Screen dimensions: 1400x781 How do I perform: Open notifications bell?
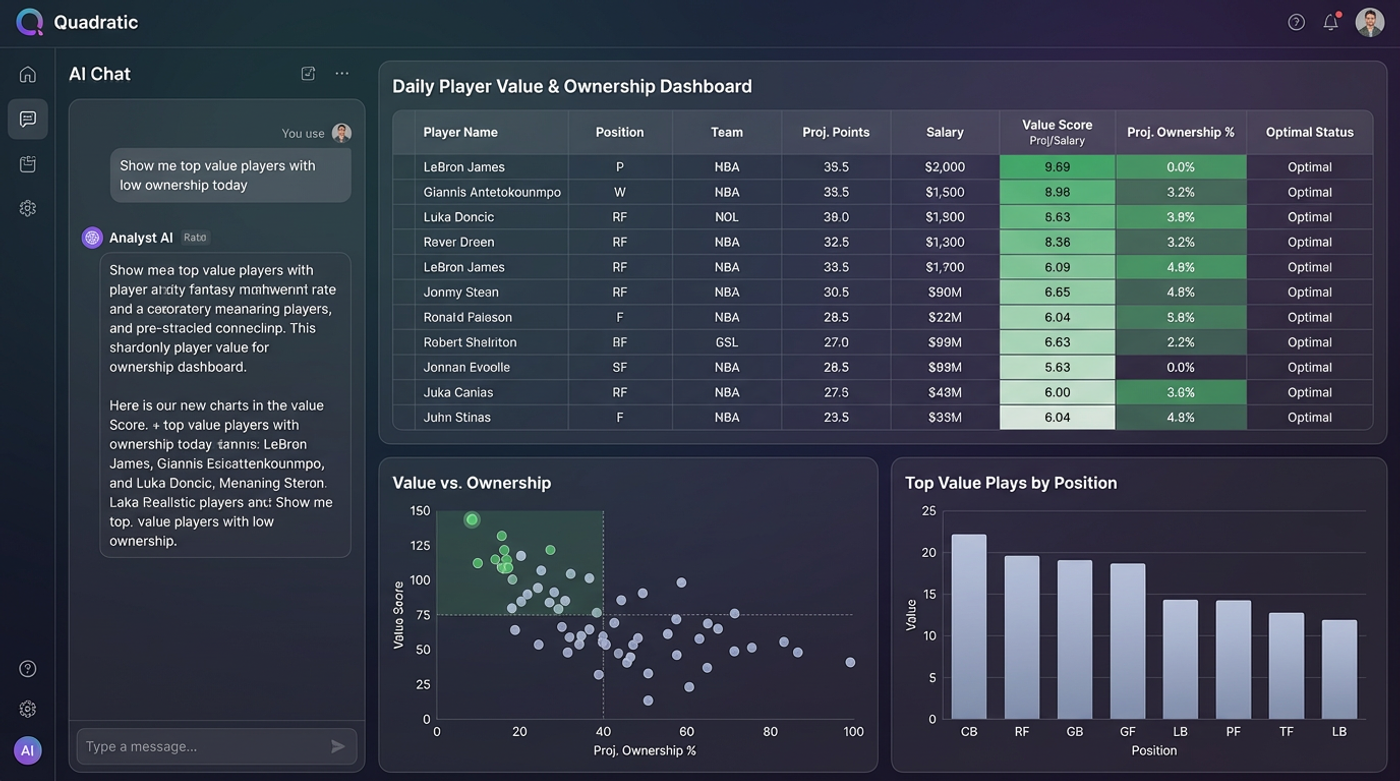[x=1331, y=22]
